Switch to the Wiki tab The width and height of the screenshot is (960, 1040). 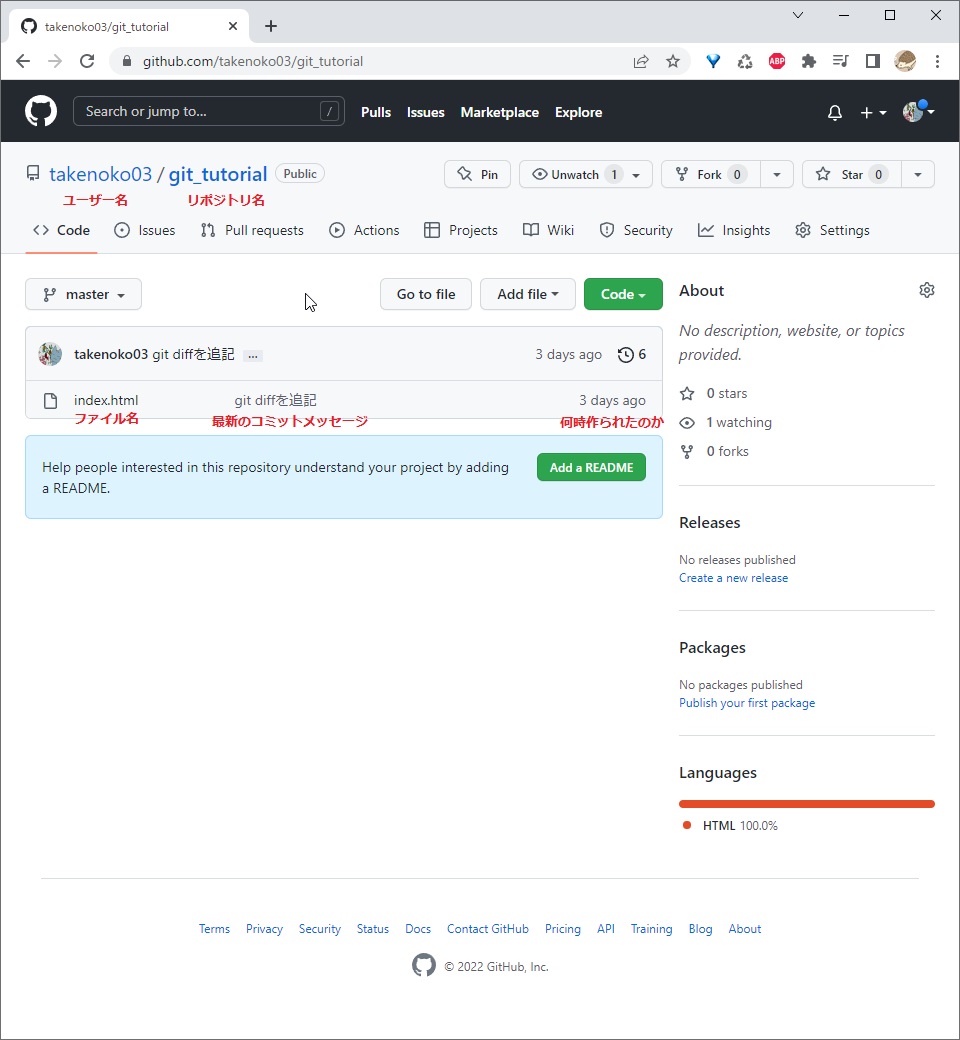[x=548, y=230]
